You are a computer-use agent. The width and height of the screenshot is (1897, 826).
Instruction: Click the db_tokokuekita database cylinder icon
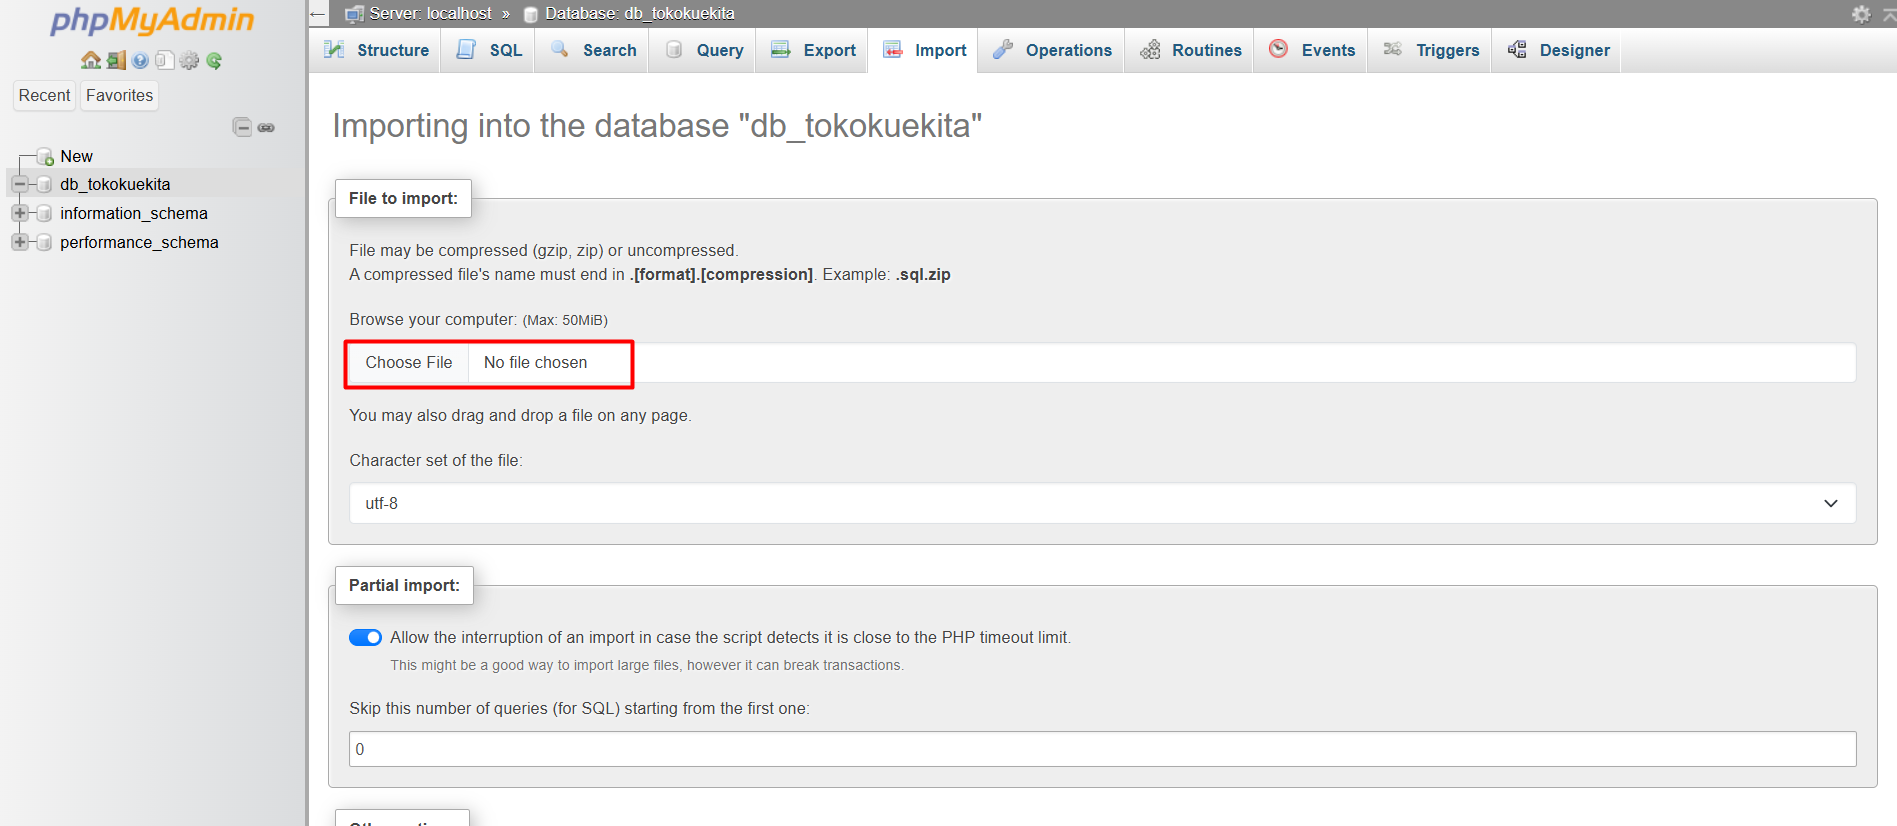[x=44, y=184]
